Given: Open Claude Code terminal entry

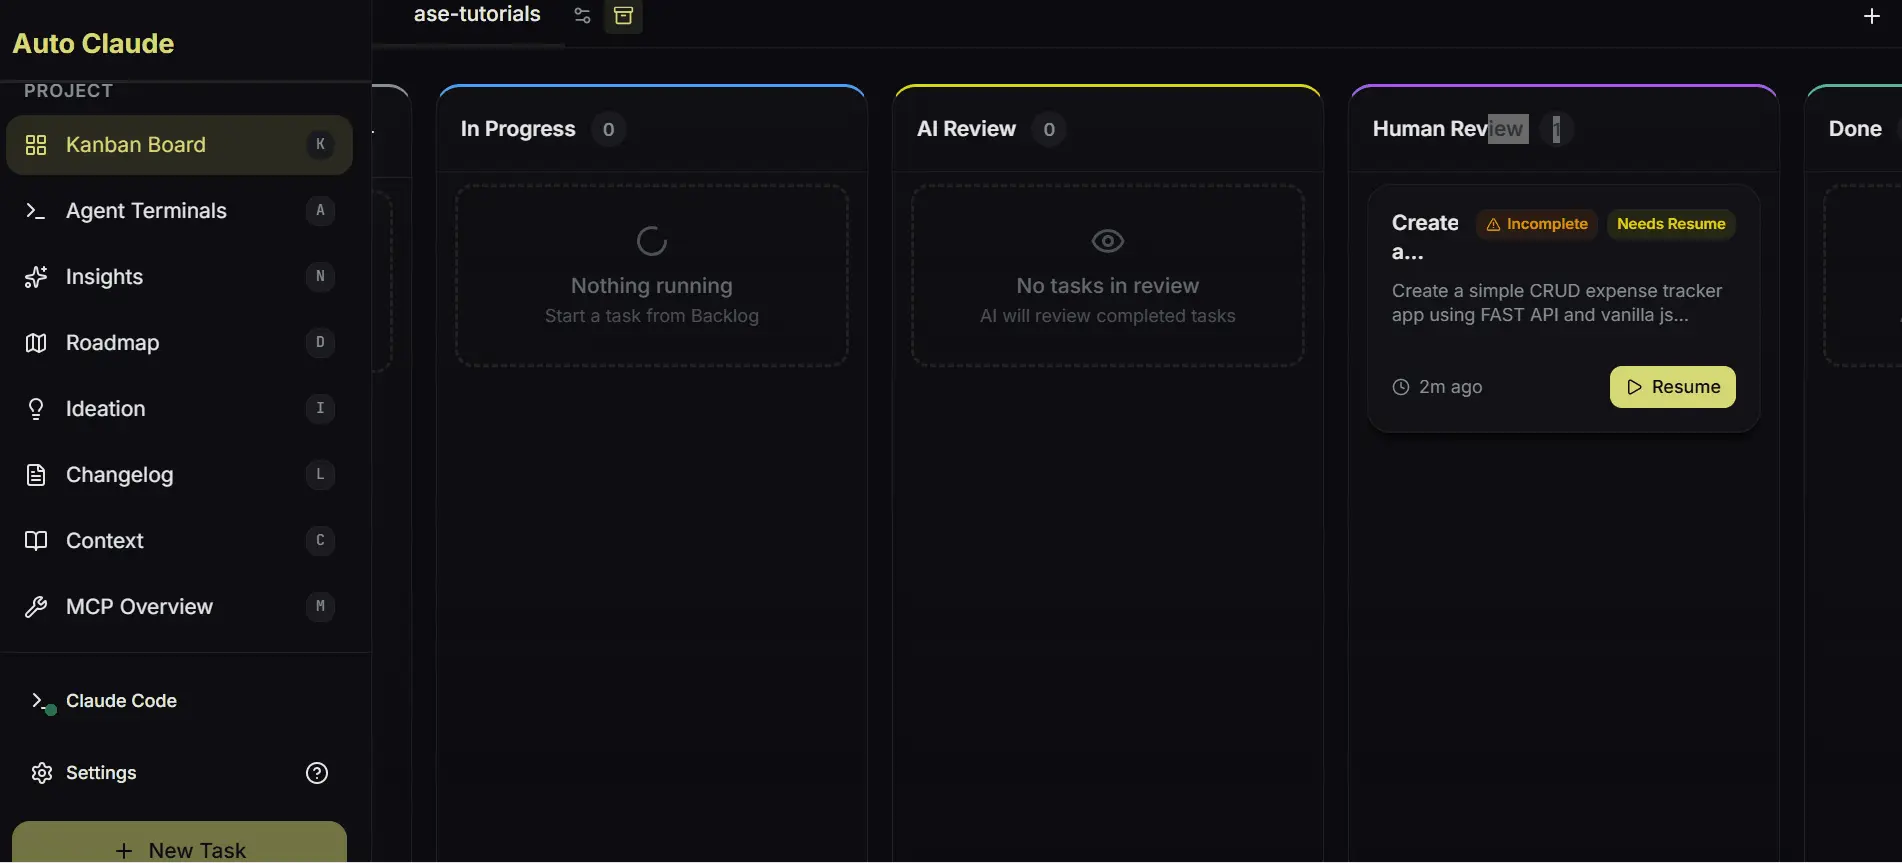Looking at the screenshot, I should tap(120, 701).
